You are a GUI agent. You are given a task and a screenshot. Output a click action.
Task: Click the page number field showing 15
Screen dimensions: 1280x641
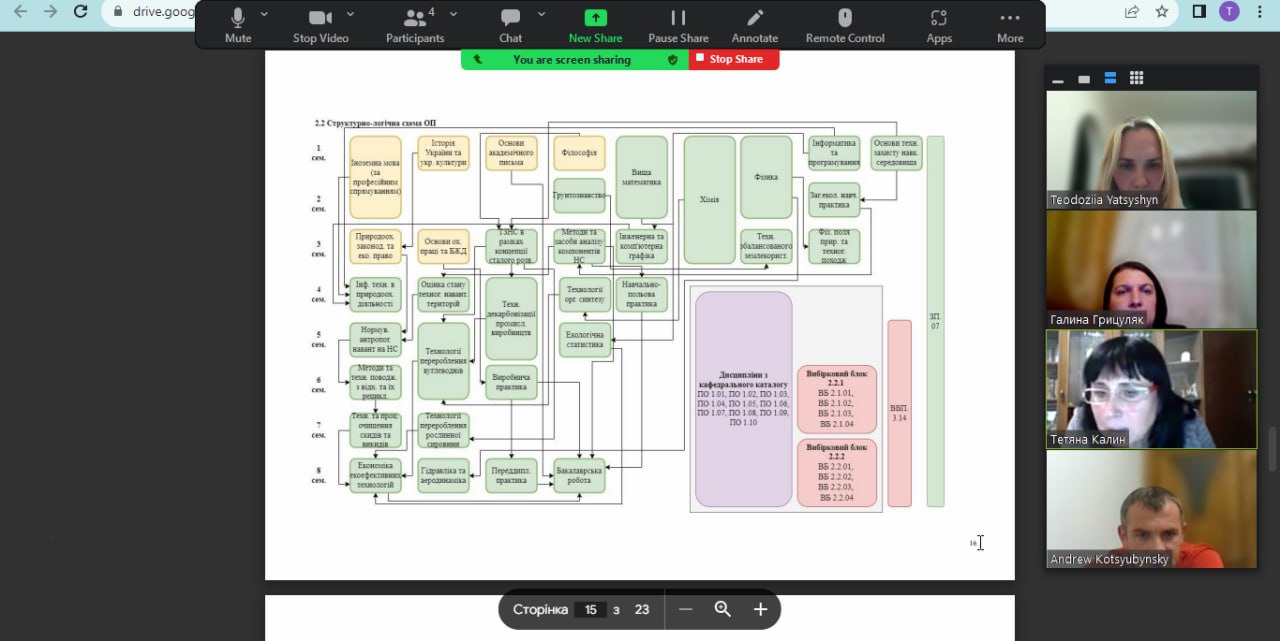[591, 610]
